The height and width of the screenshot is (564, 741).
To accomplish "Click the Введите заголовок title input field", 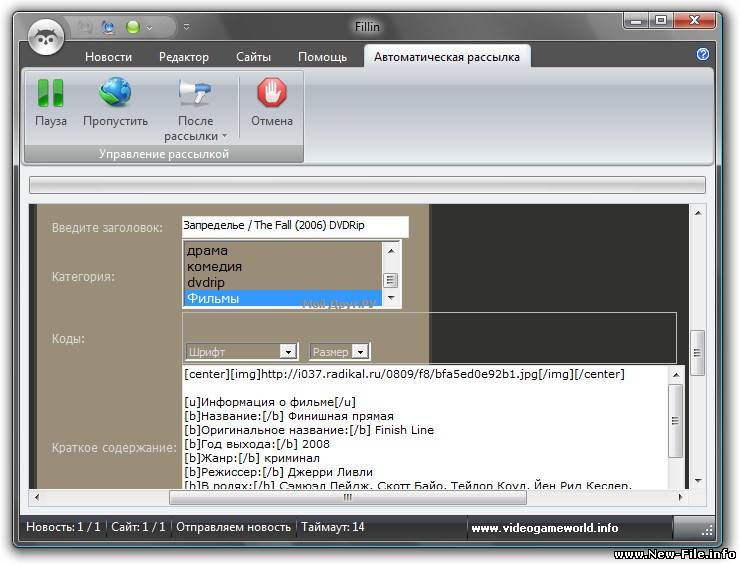I will coord(295,226).
